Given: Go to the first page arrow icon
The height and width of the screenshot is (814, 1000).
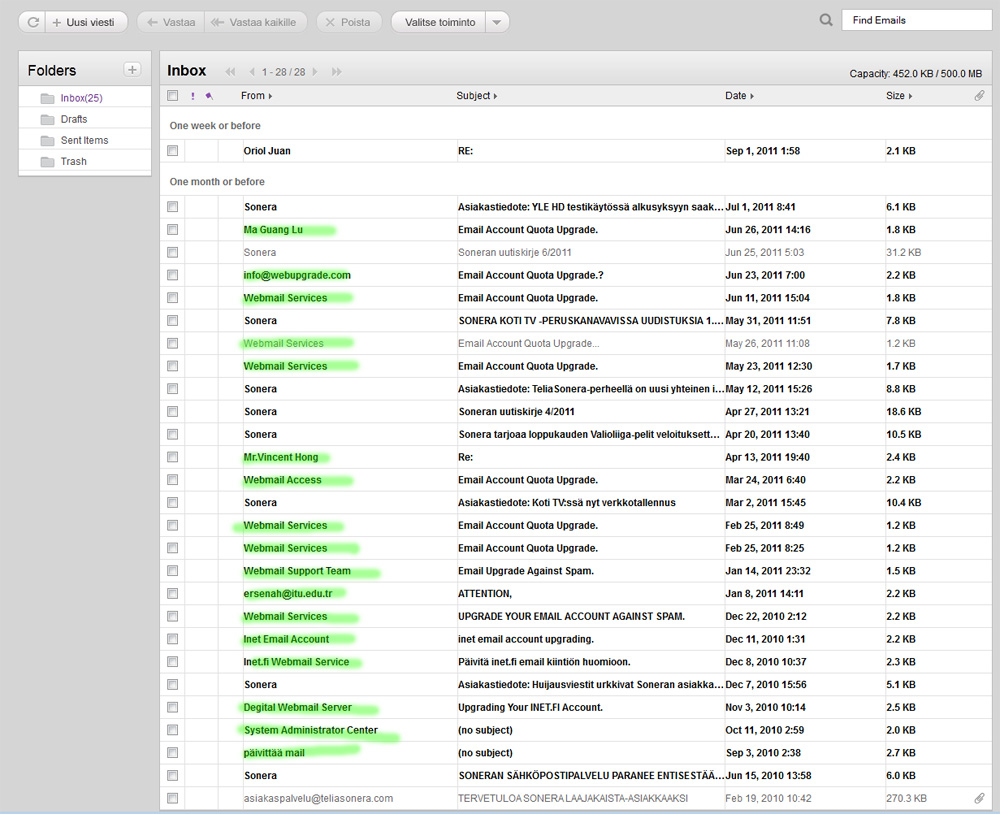Looking at the screenshot, I should (231, 72).
